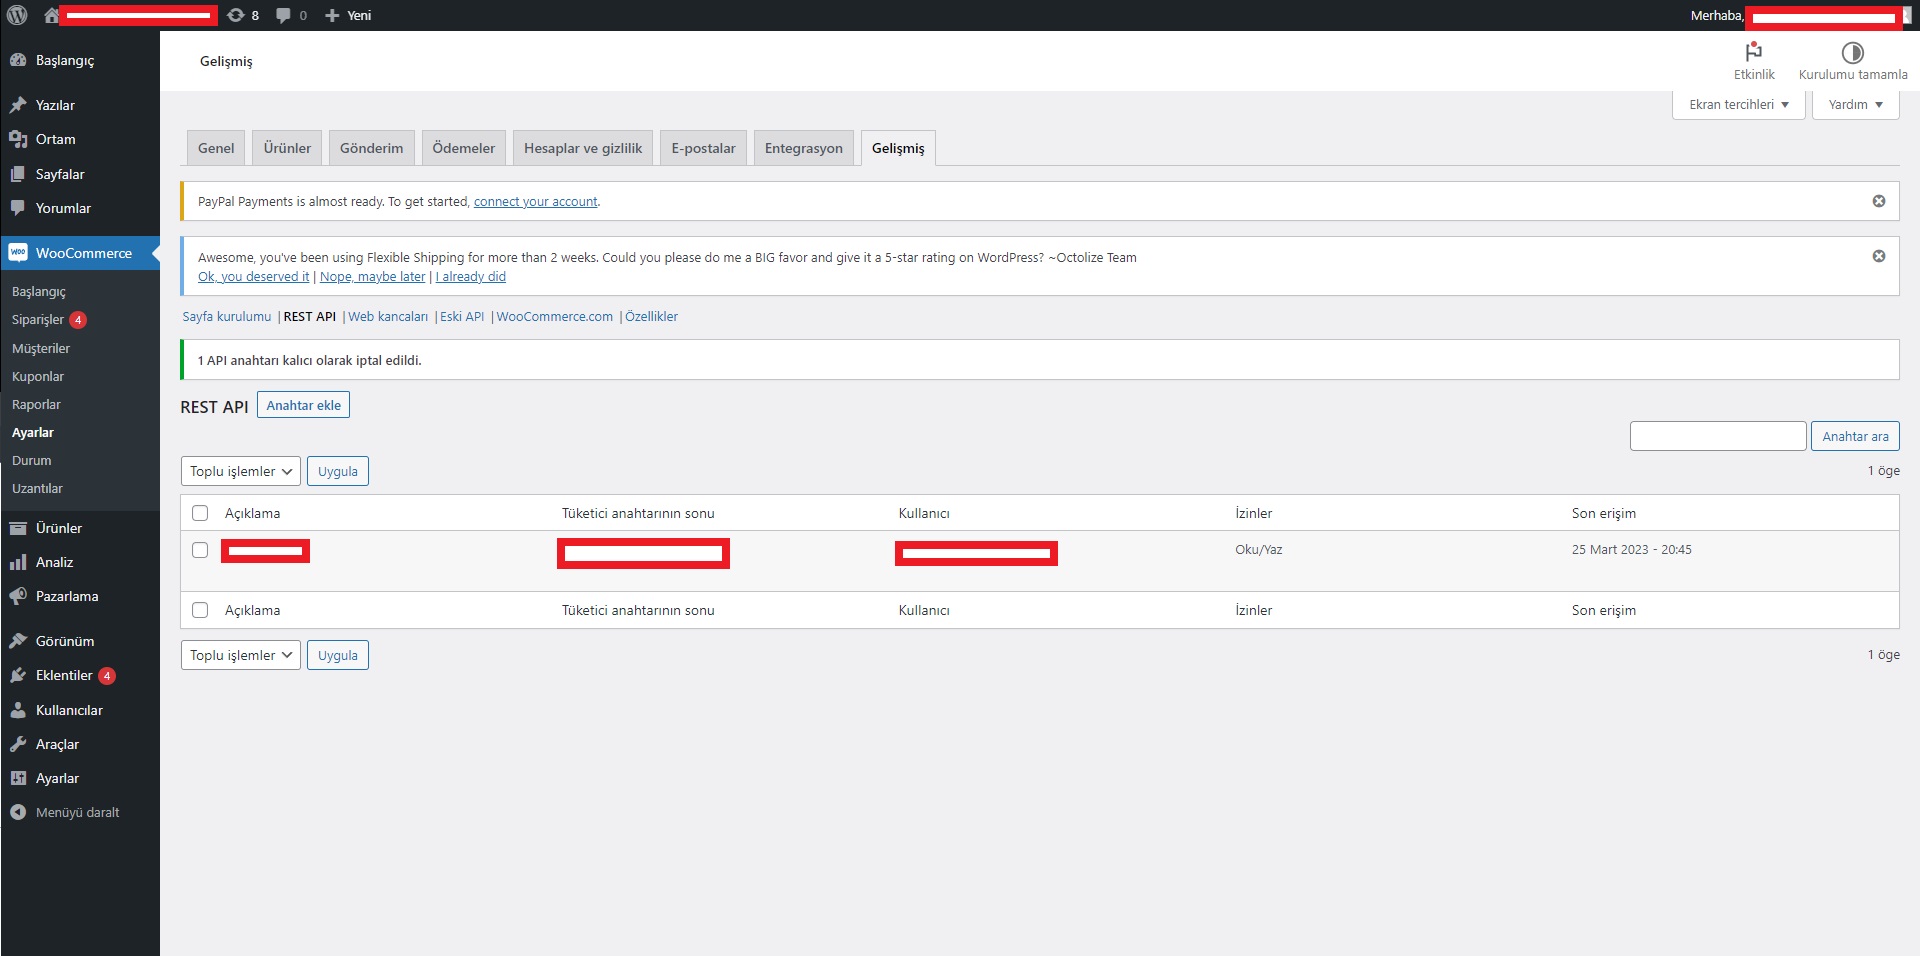The height and width of the screenshot is (956, 1920).
Task: Tick the checkbox for the API key row
Action: (200, 550)
